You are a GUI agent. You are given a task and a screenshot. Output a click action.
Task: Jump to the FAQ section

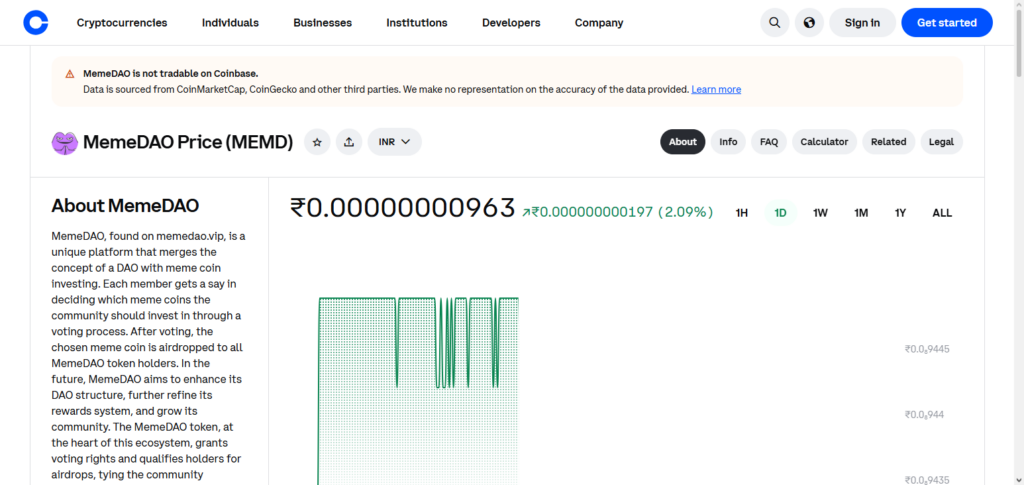(769, 142)
